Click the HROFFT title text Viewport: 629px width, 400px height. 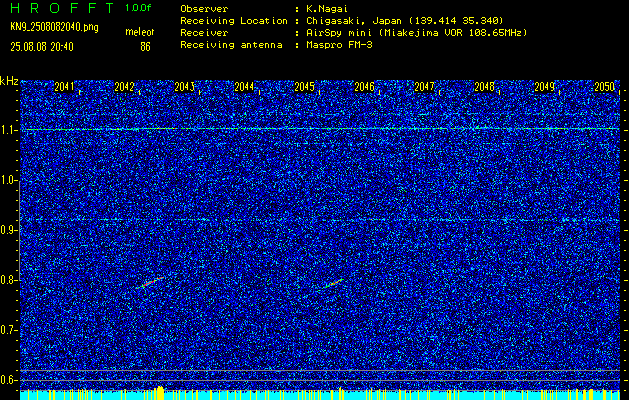[62, 8]
